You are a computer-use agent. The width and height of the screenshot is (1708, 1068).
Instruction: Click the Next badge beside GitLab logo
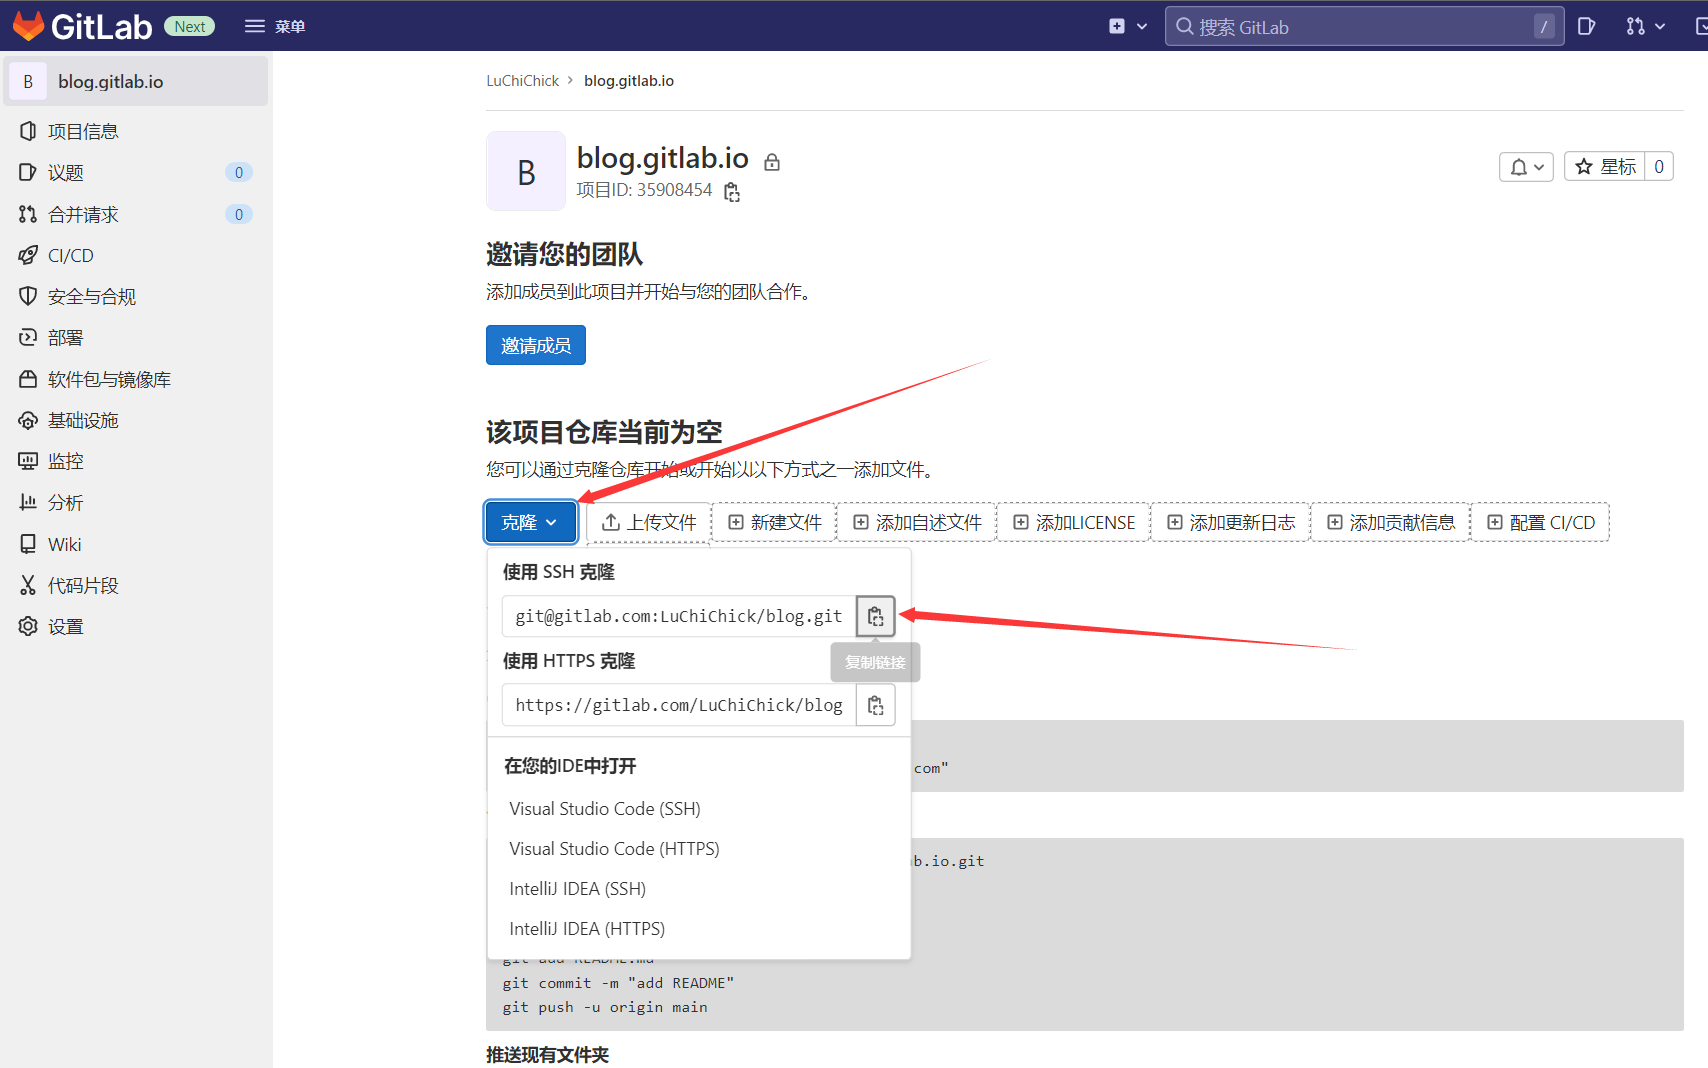pyautogui.click(x=190, y=27)
